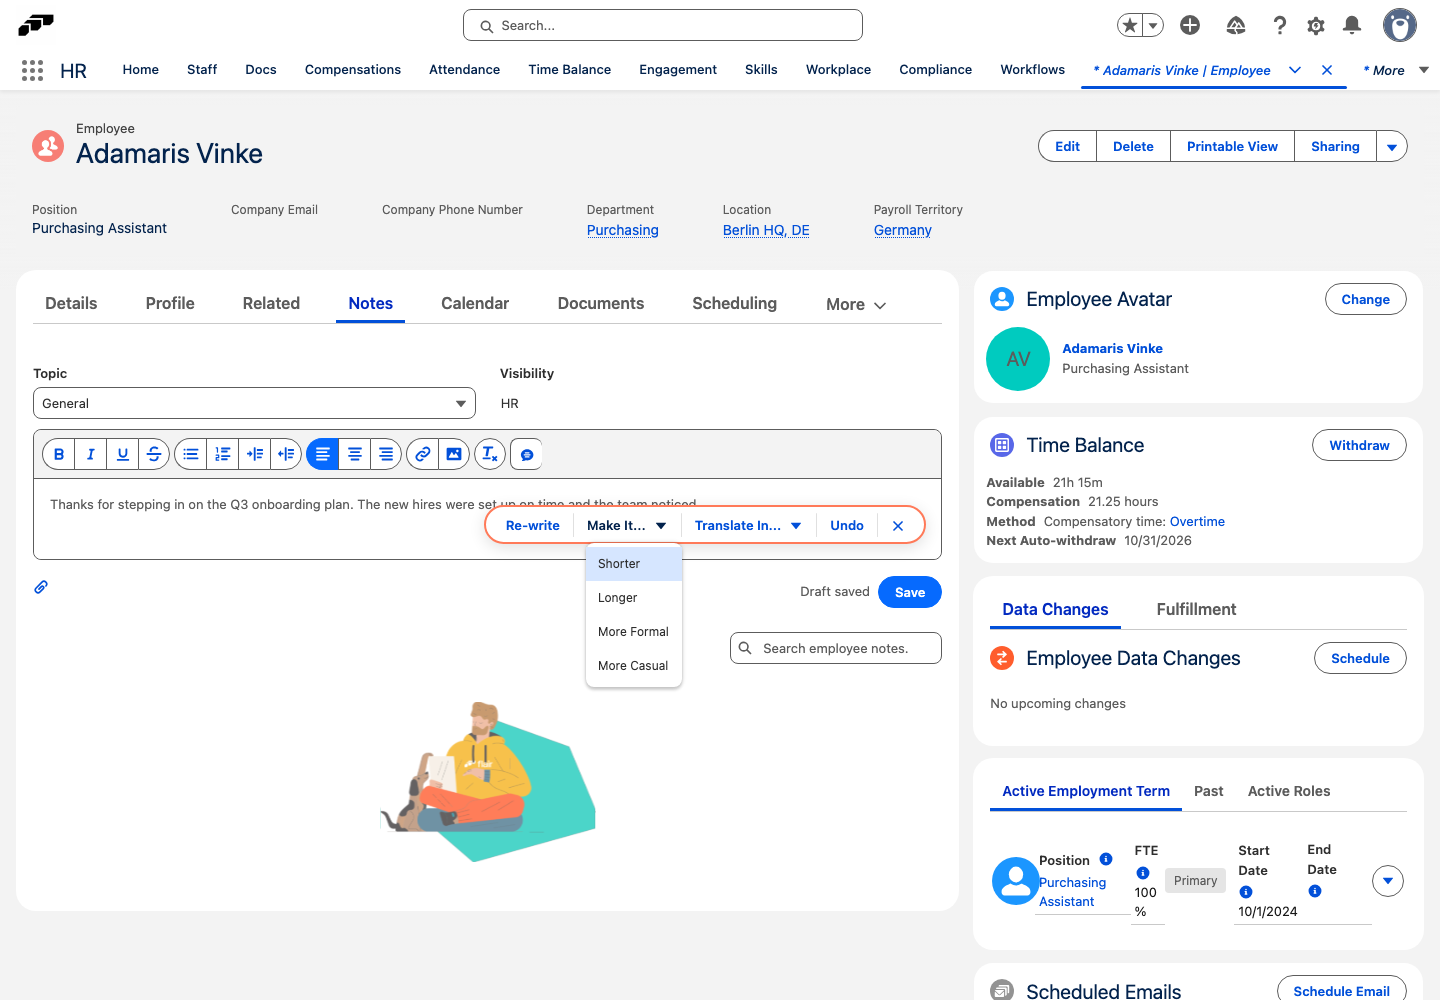Open the Setup gear icon
Image resolution: width=1440 pixels, height=1000 pixels.
point(1316,26)
